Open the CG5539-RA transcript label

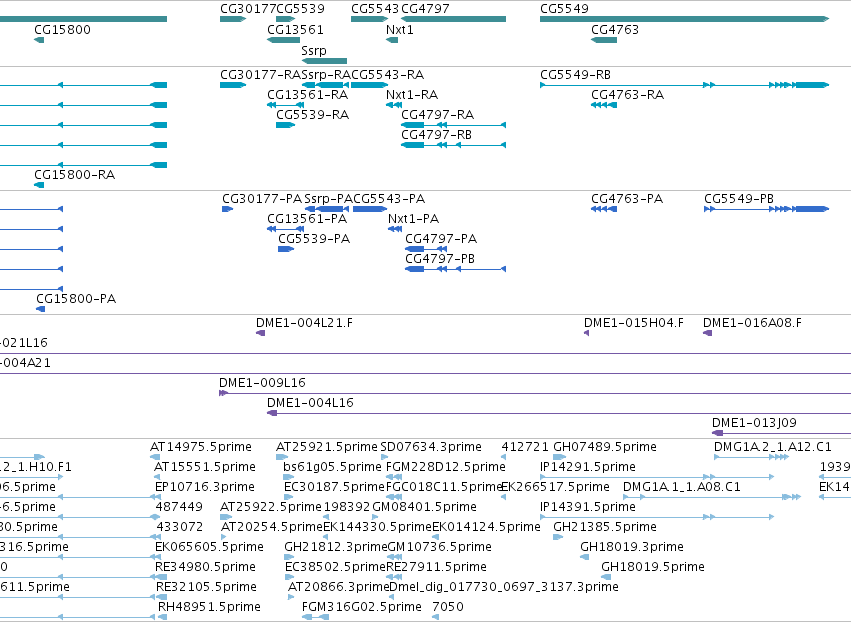[x=313, y=115]
